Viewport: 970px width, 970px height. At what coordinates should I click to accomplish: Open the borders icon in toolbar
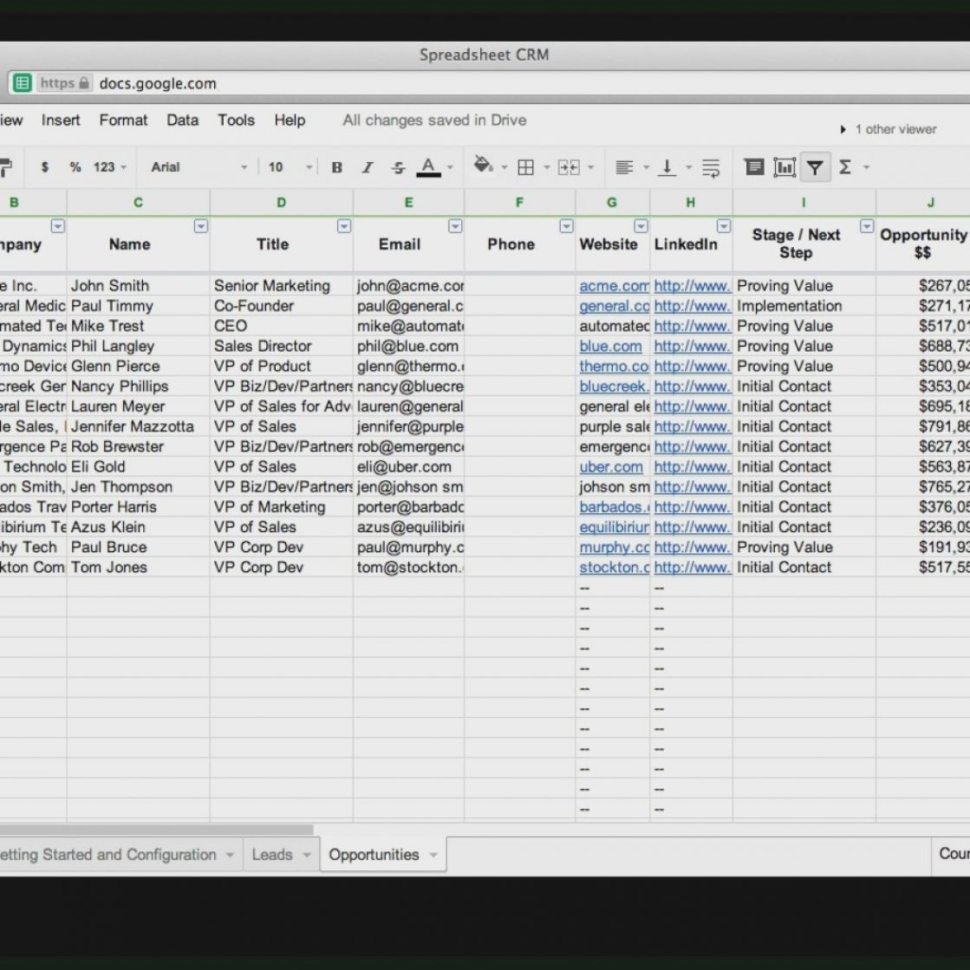click(x=527, y=167)
